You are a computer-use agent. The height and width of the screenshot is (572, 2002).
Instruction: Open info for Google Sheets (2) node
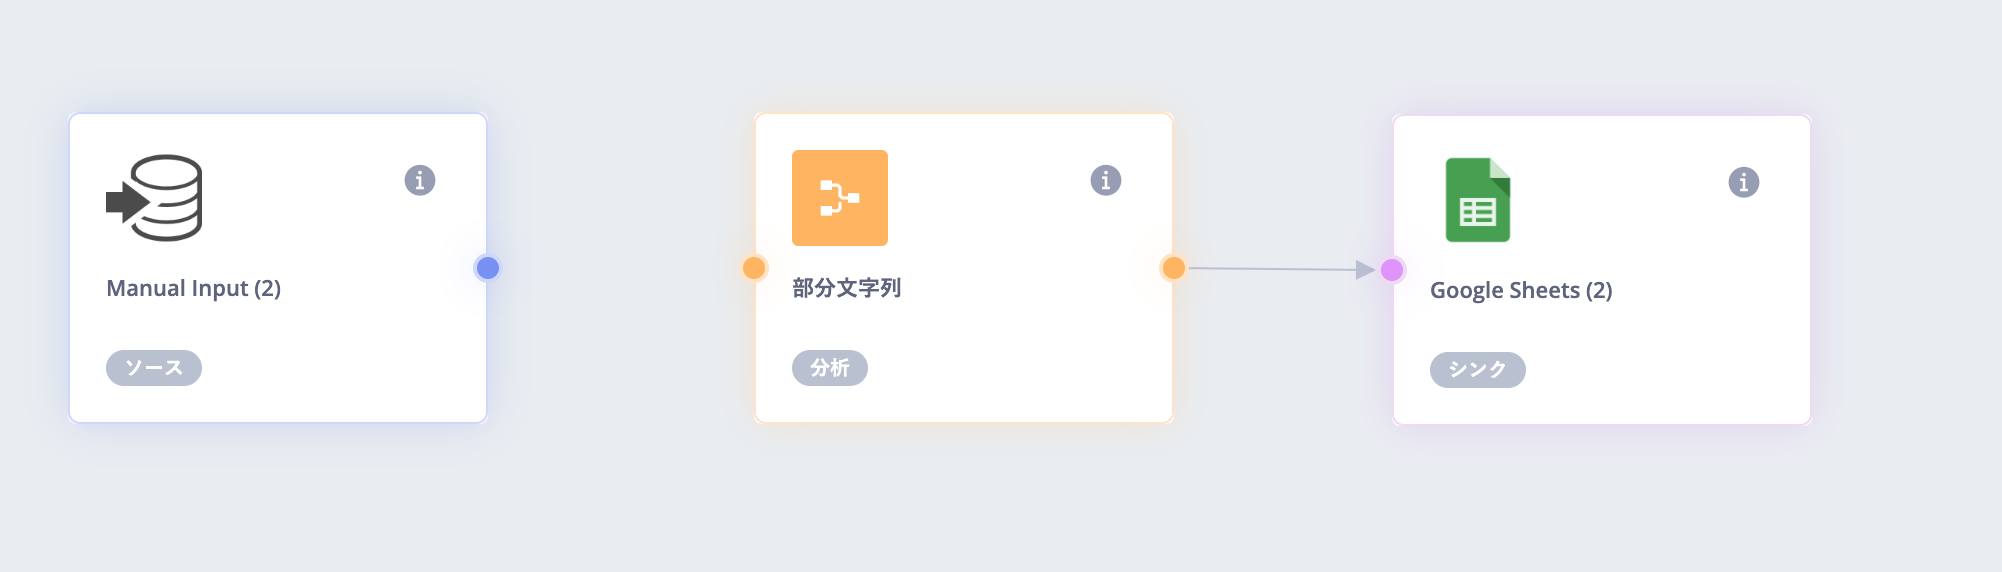[1743, 182]
